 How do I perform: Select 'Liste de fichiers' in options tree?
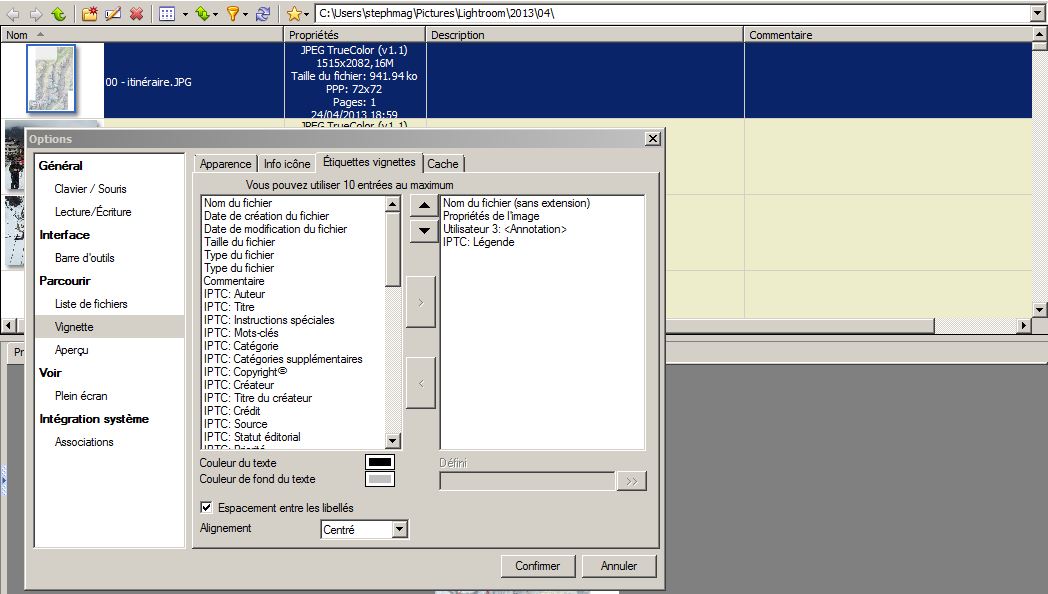[x=91, y=304]
